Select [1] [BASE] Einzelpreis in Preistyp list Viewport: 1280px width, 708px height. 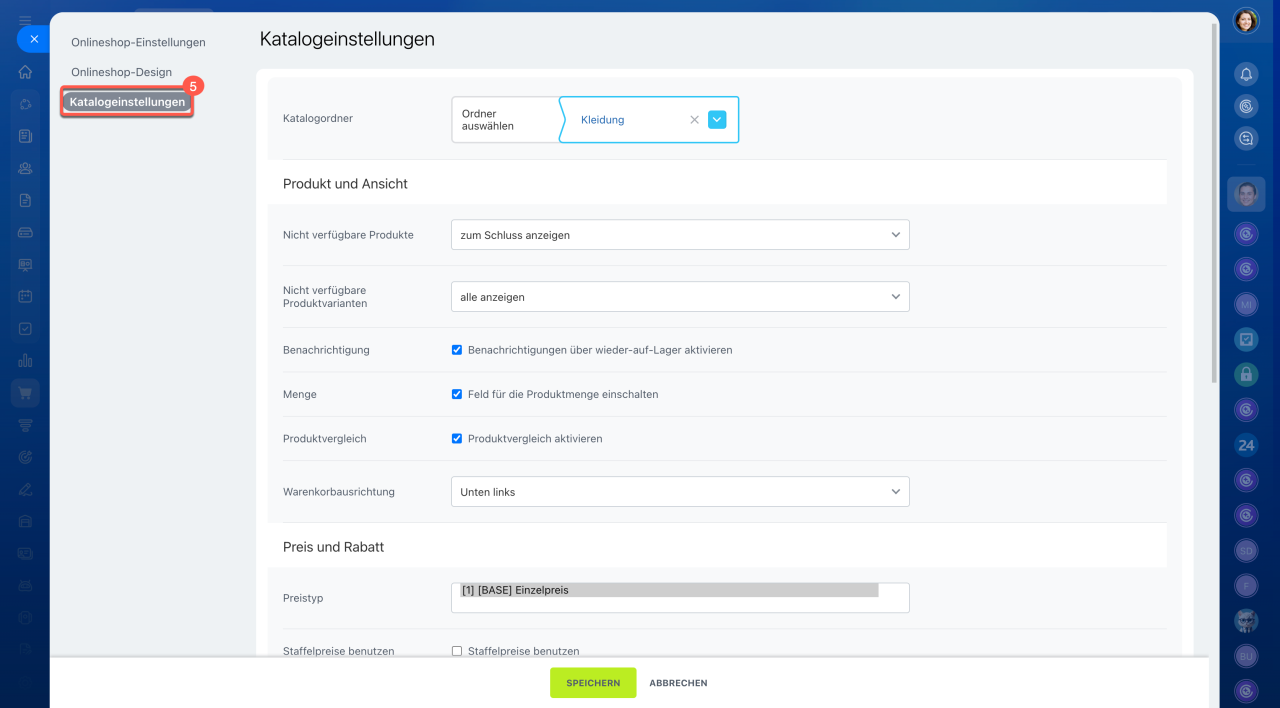(x=669, y=590)
